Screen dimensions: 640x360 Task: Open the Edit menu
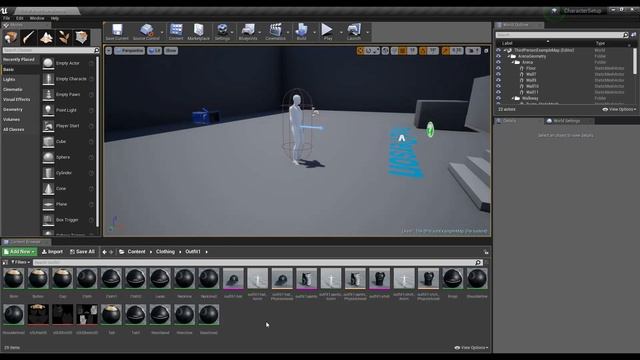[20, 18]
